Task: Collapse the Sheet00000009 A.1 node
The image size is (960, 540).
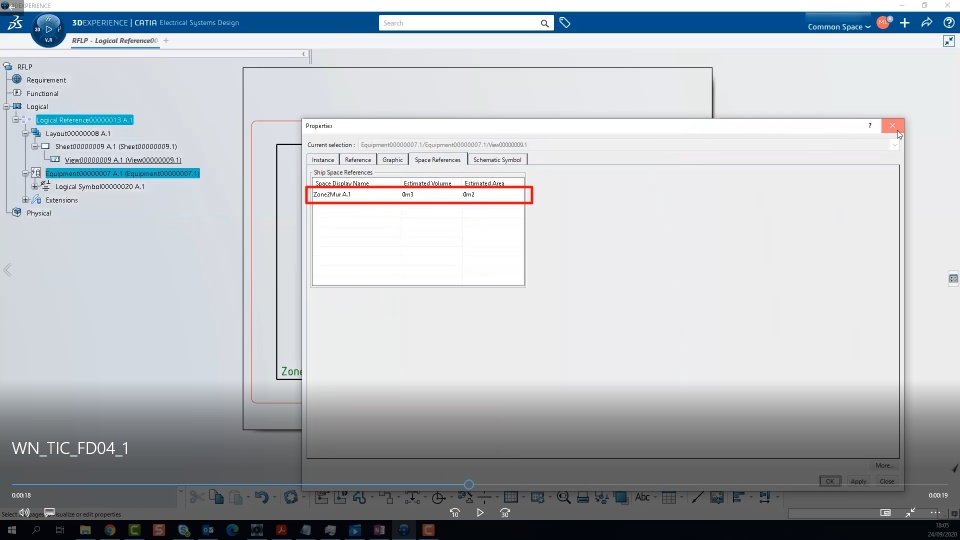Action: point(36,147)
